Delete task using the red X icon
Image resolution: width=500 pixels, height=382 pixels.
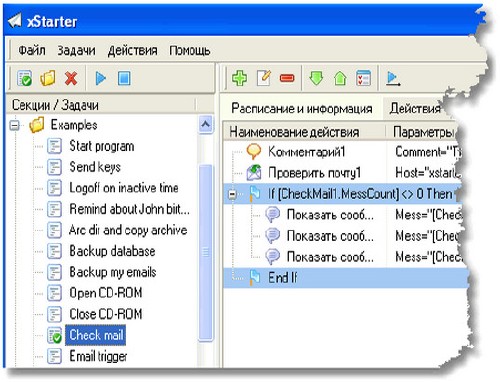(71, 79)
